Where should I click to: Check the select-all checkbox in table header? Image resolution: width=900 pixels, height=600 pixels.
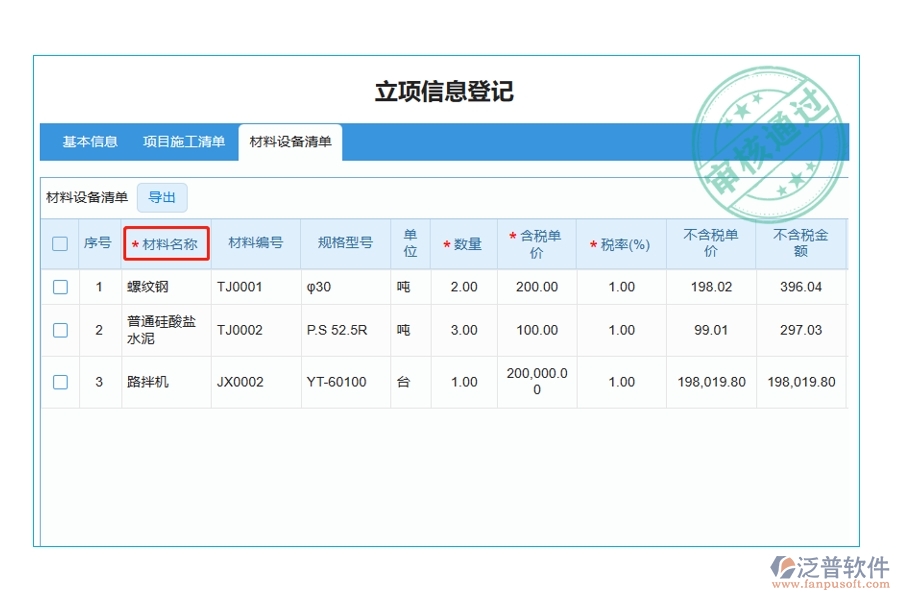(59, 243)
